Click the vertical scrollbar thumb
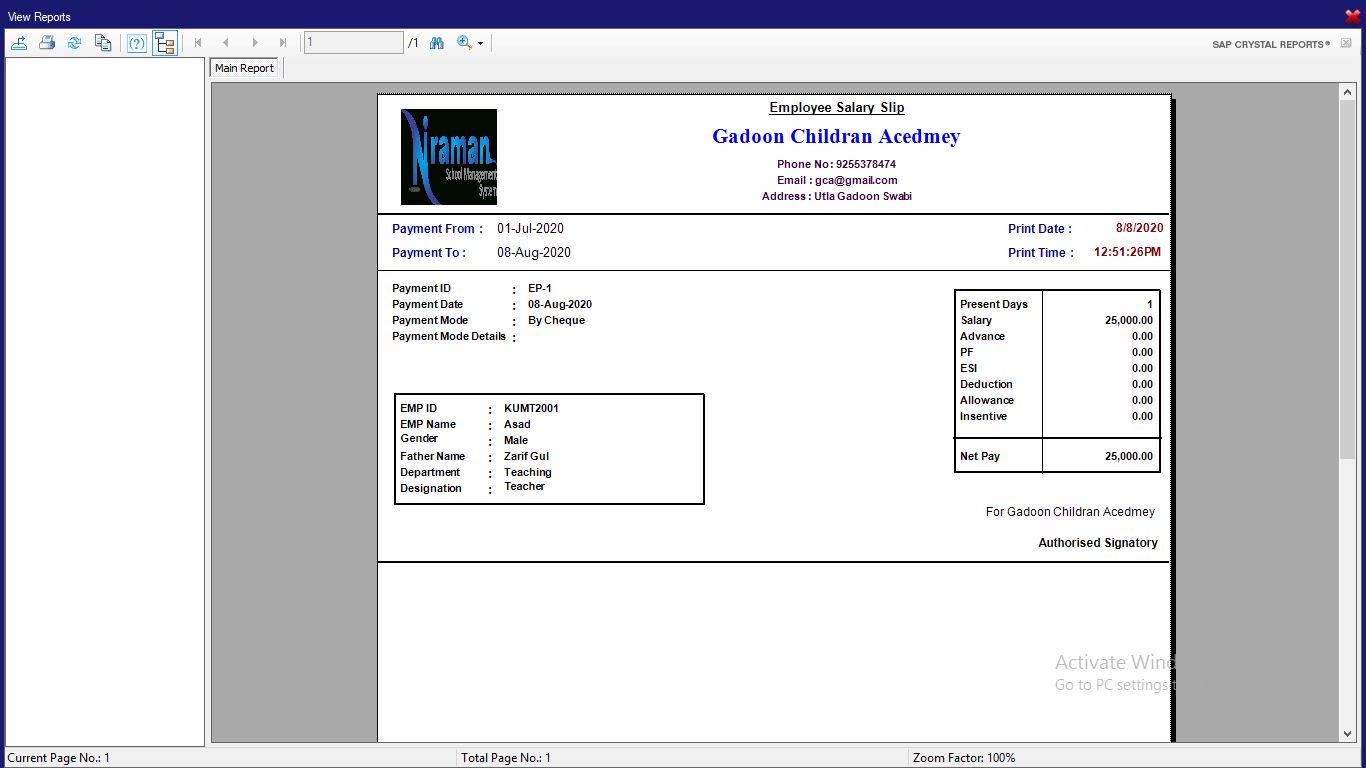The image size is (1366, 768). tap(1347, 280)
